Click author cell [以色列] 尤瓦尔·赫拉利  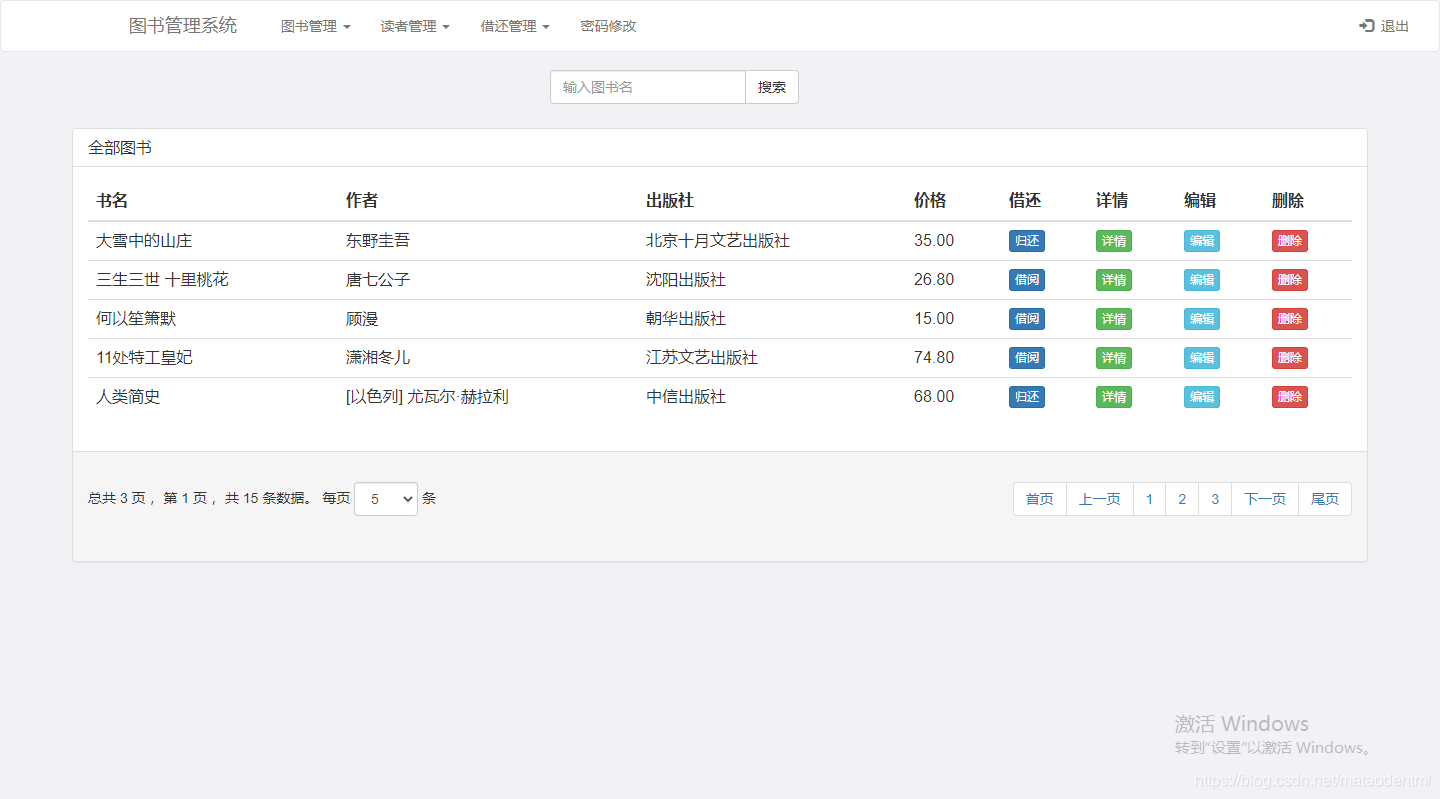(x=427, y=397)
